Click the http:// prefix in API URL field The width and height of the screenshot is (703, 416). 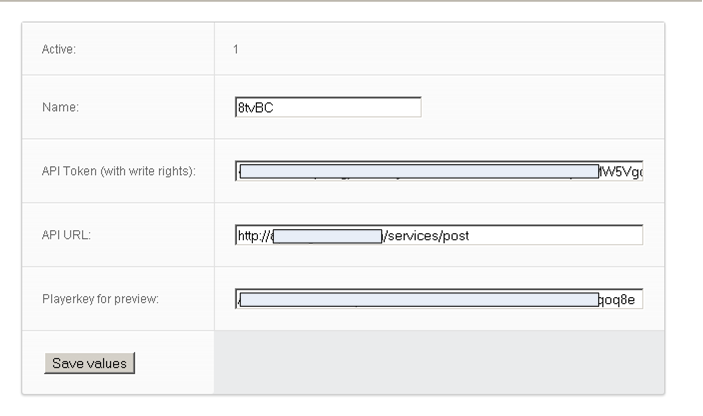252,235
